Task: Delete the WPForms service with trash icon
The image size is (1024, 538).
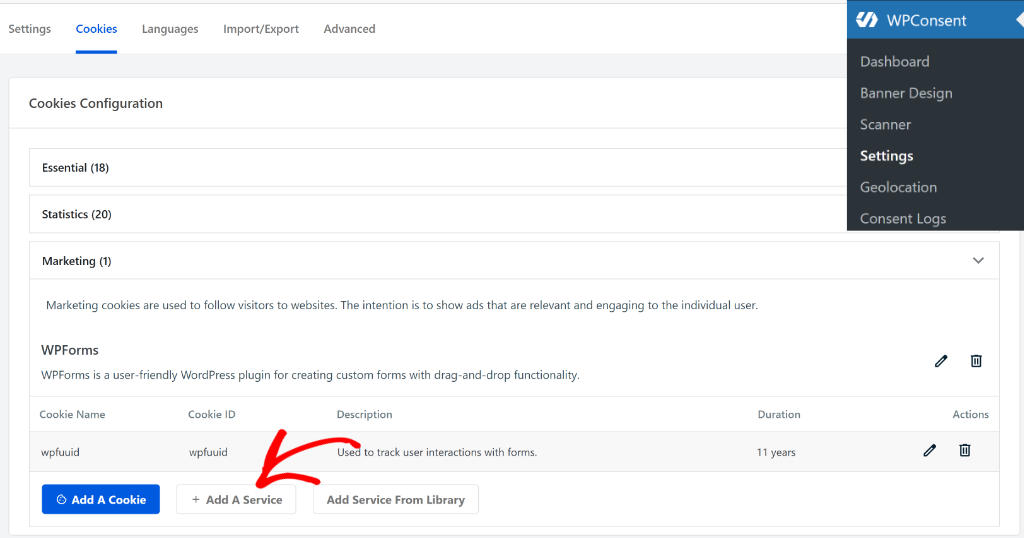Action: coord(976,361)
